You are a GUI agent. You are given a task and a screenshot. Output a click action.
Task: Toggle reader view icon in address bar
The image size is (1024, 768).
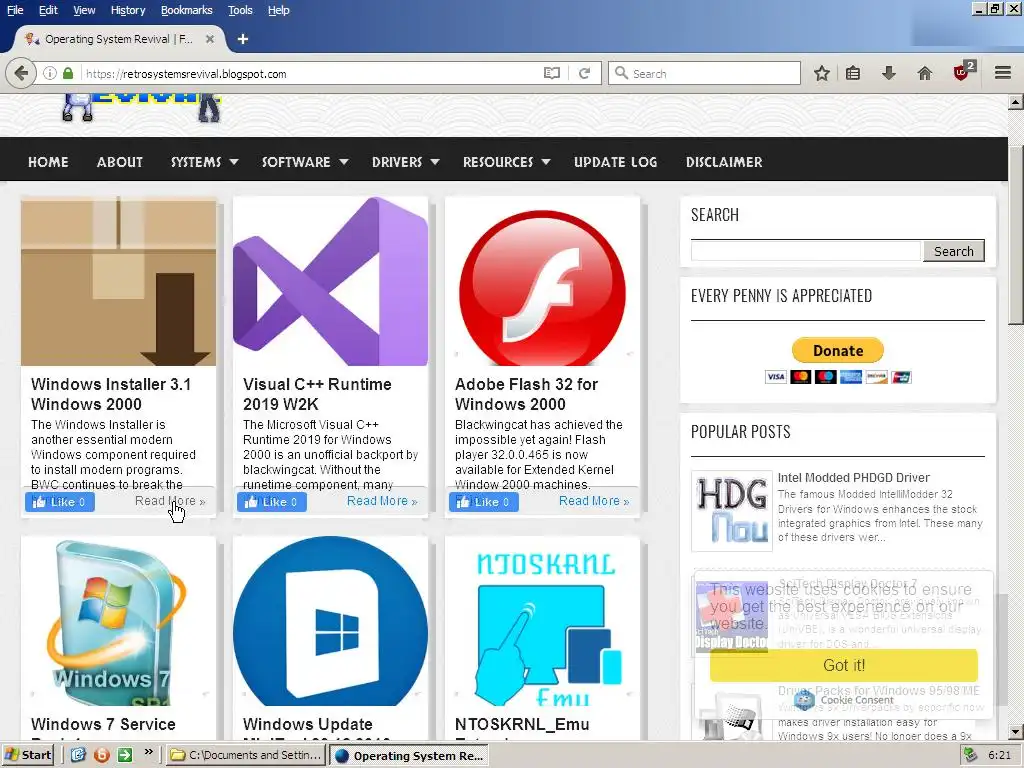point(552,73)
